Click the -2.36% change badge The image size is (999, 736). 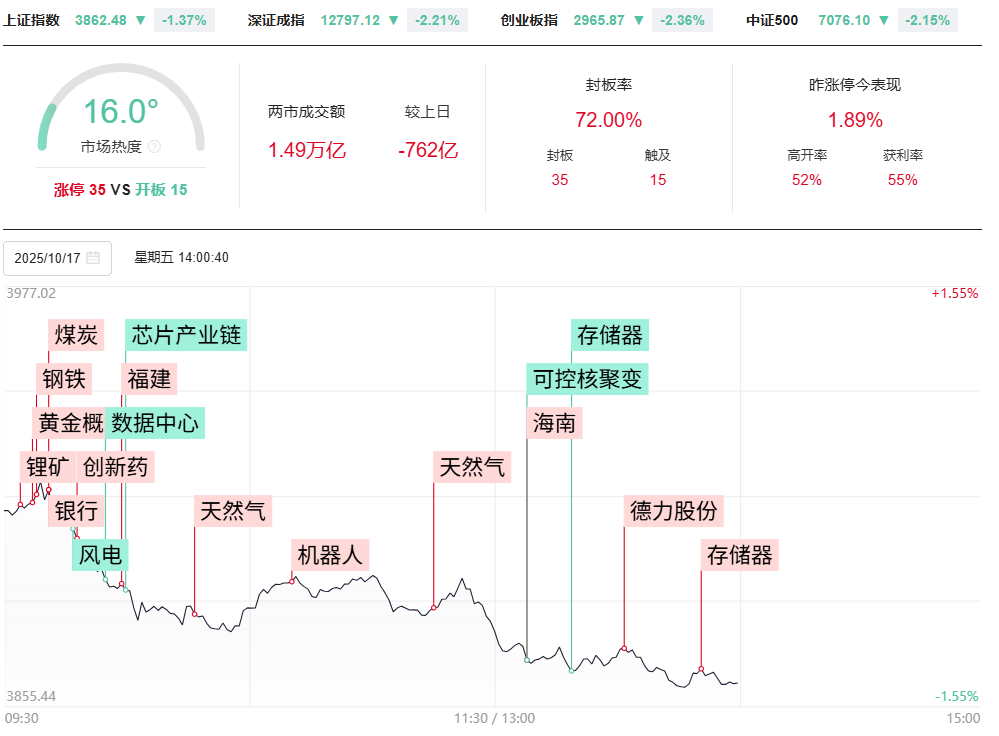point(682,20)
